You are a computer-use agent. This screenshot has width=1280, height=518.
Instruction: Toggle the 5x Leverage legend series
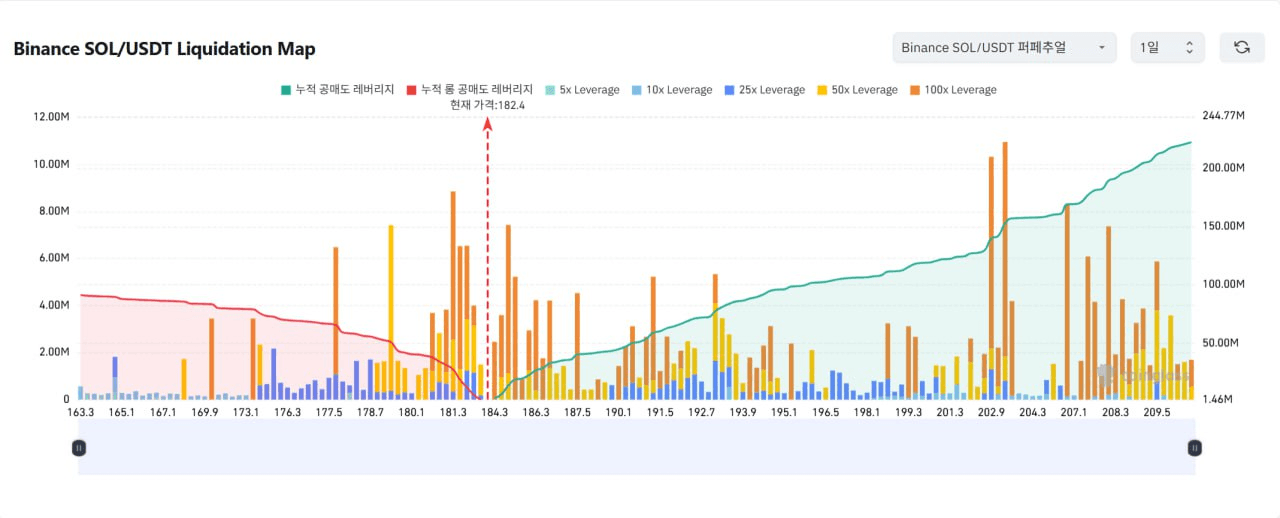click(581, 90)
